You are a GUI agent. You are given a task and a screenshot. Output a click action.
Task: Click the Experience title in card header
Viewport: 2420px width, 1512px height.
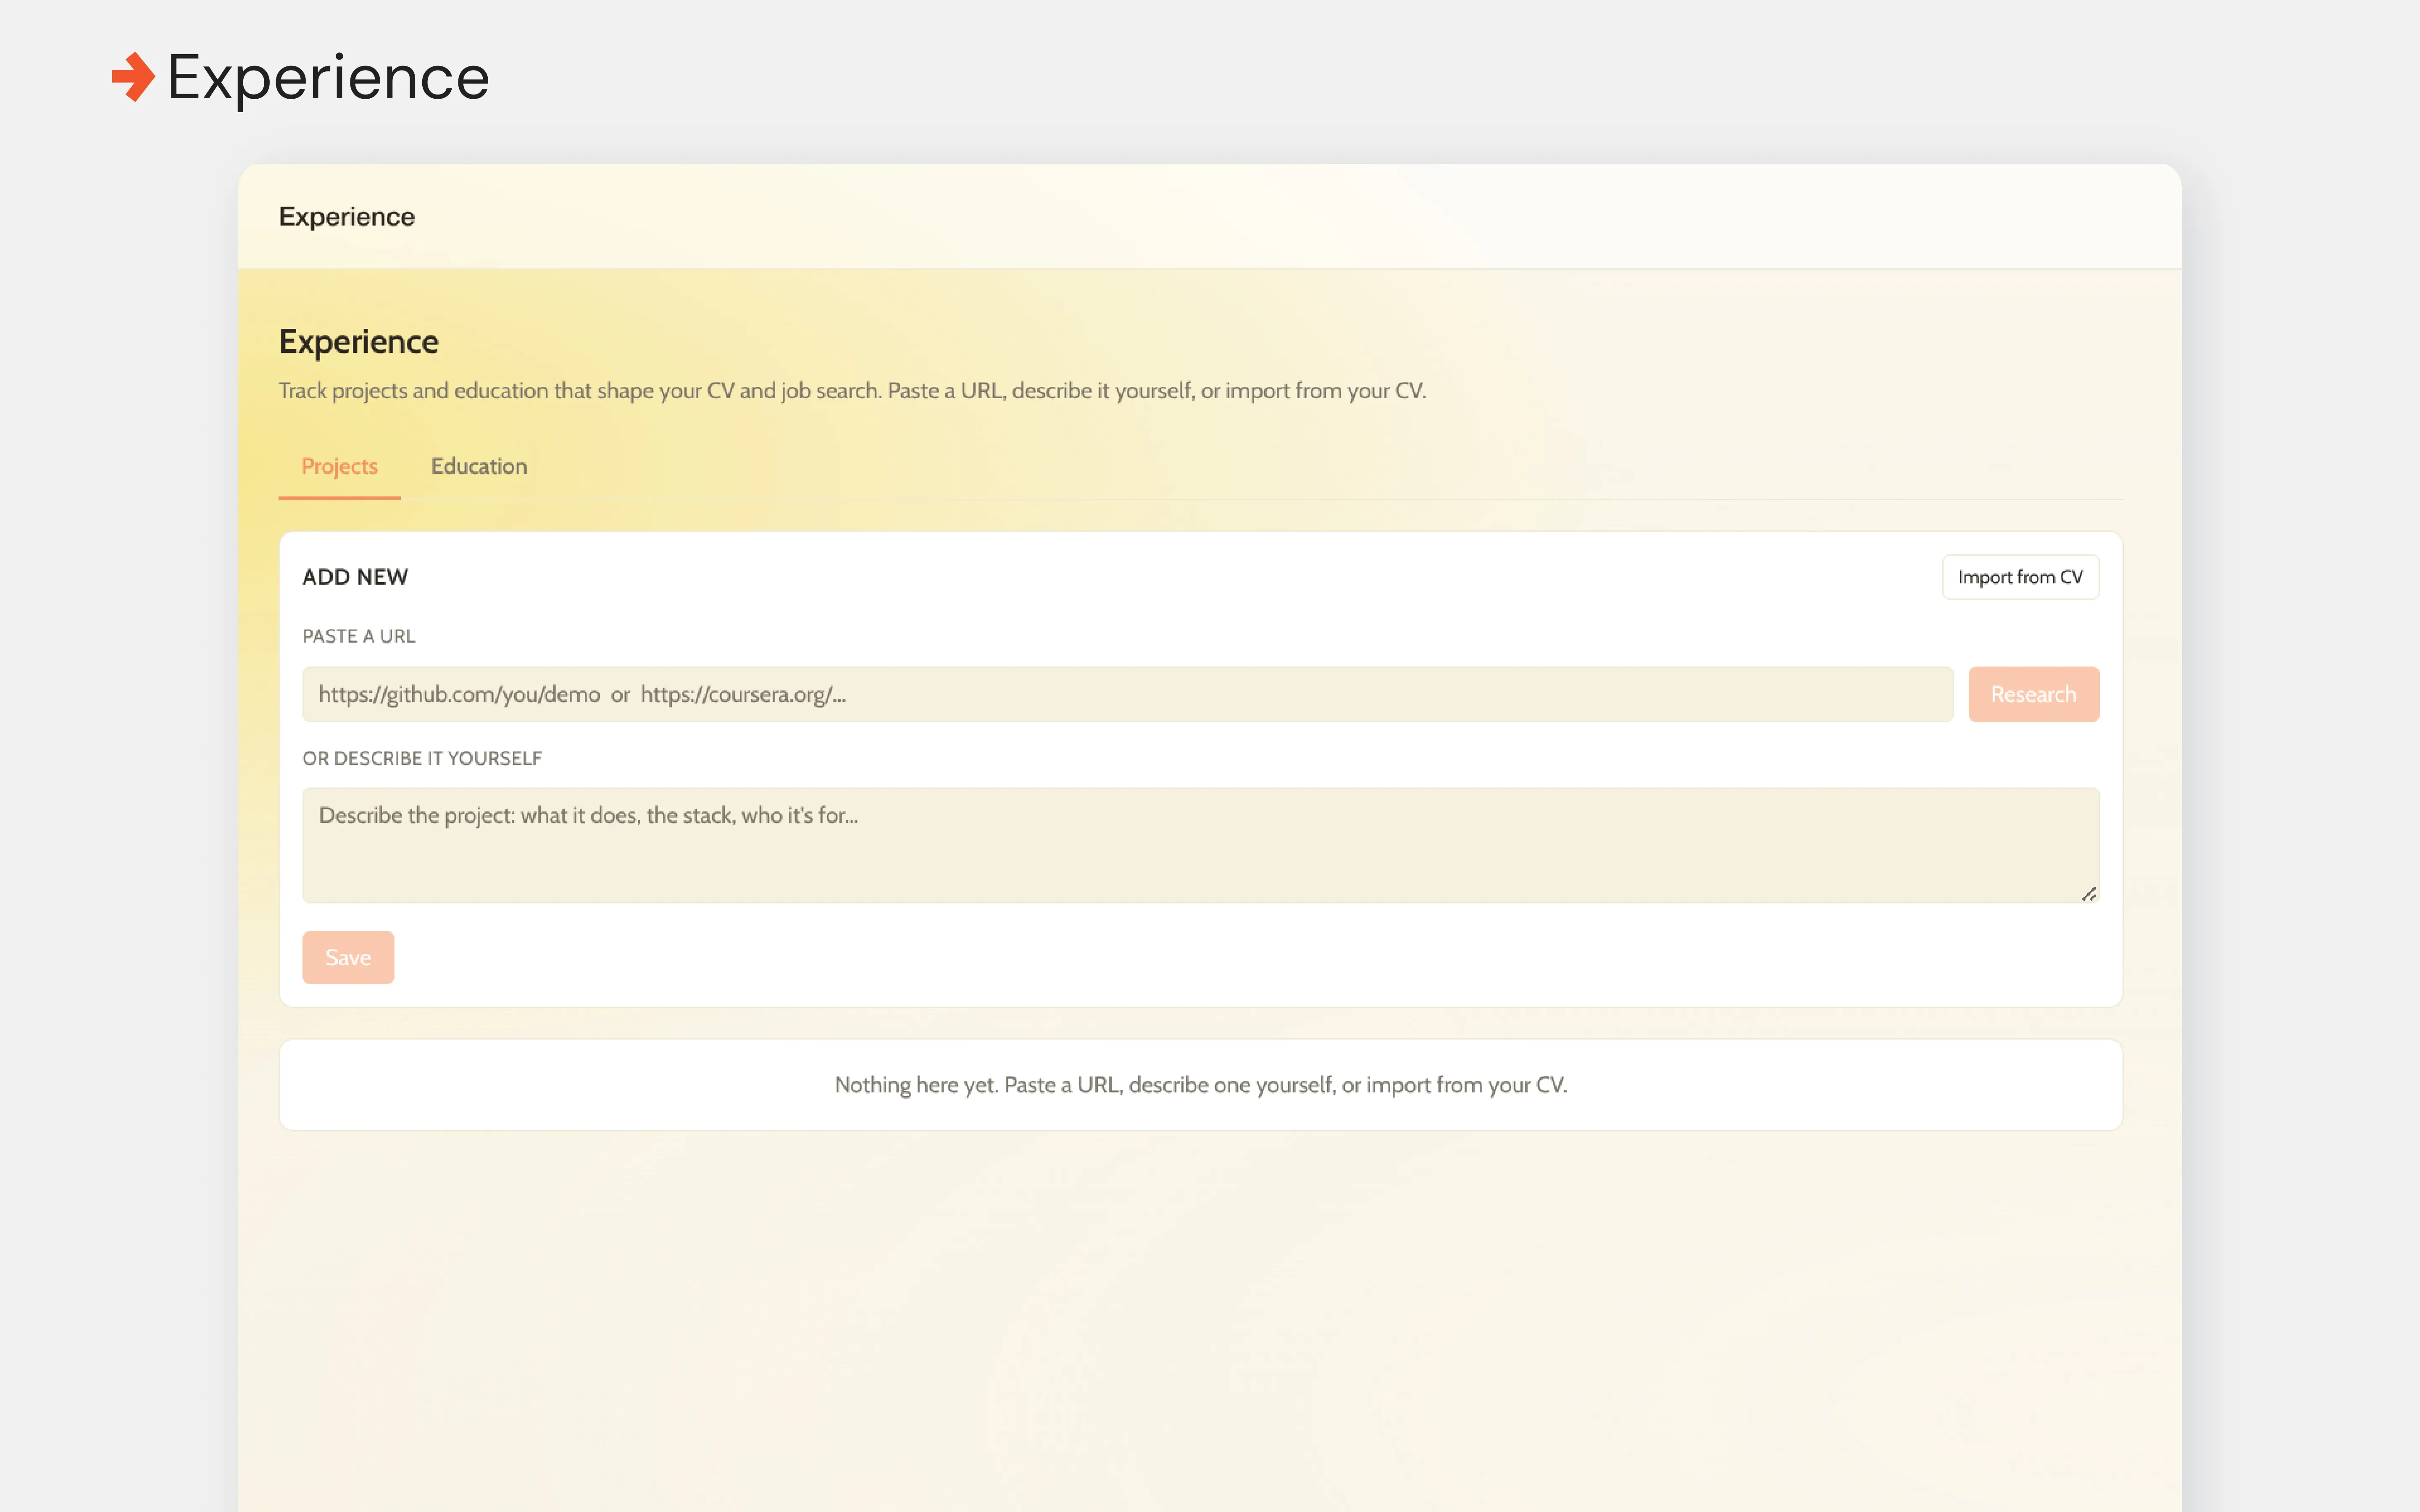[346, 217]
